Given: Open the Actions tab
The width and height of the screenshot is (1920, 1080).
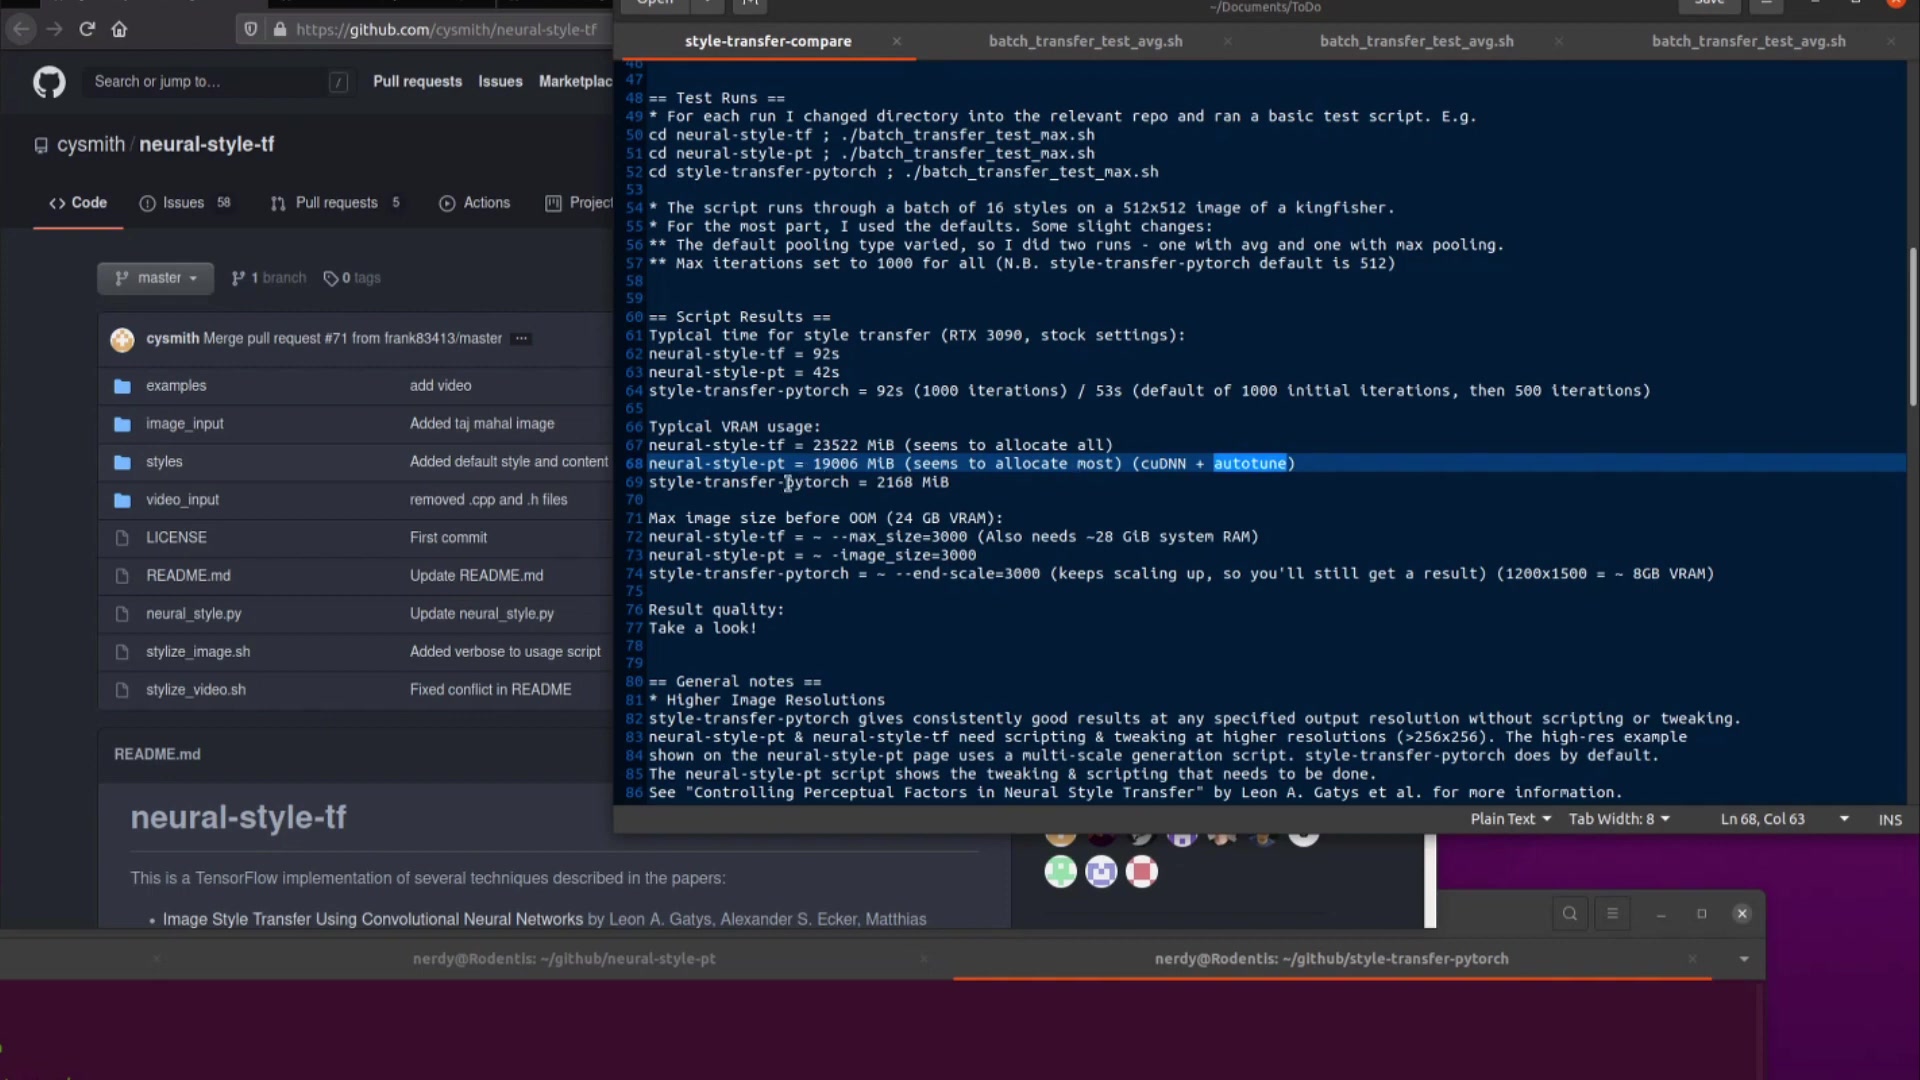Looking at the screenshot, I should pyautogui.click(x=475, y=203).
